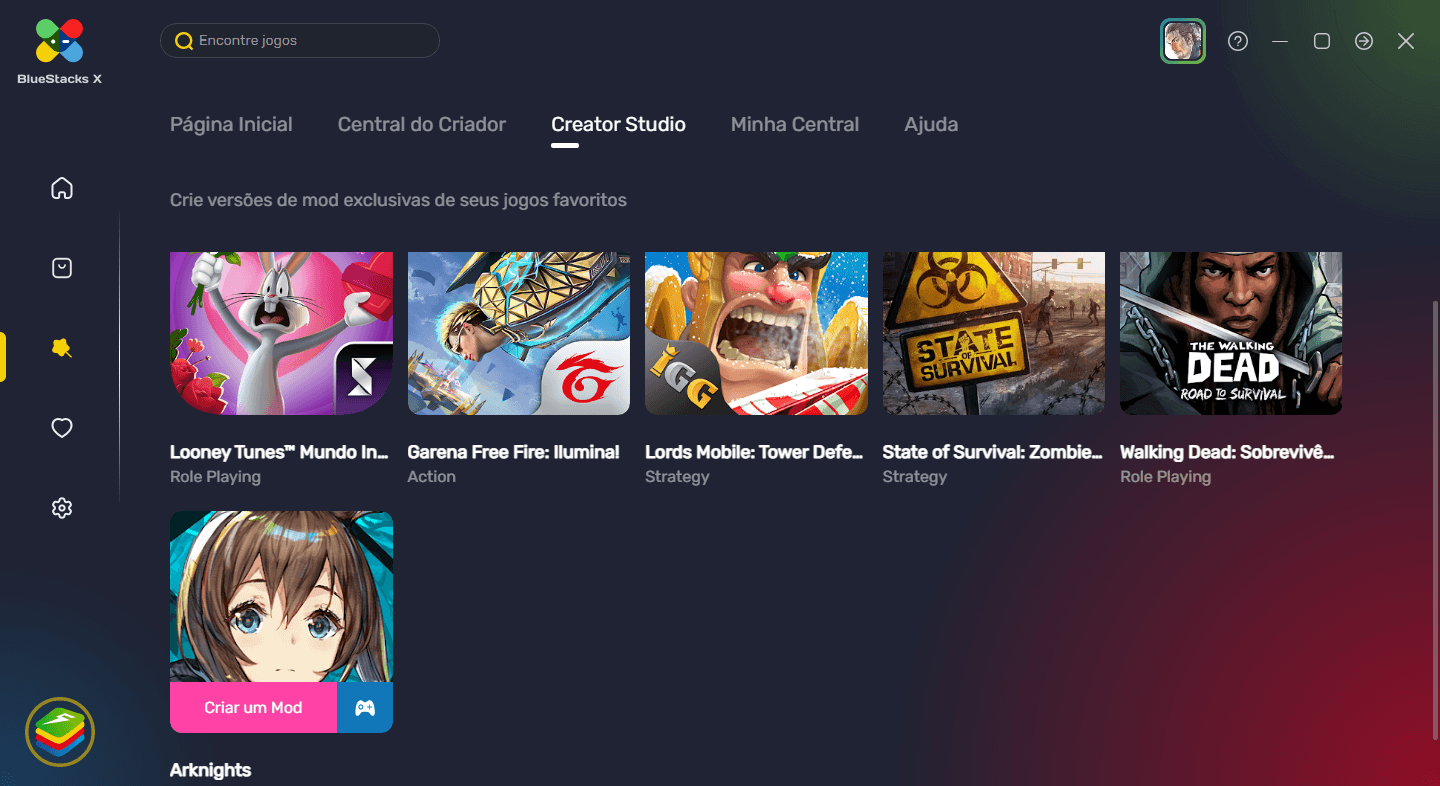Click the Garena Free Fire: Ilumina! title
Screen dimensions: 1440x786
pyautogui.click(x=514, y=452)
